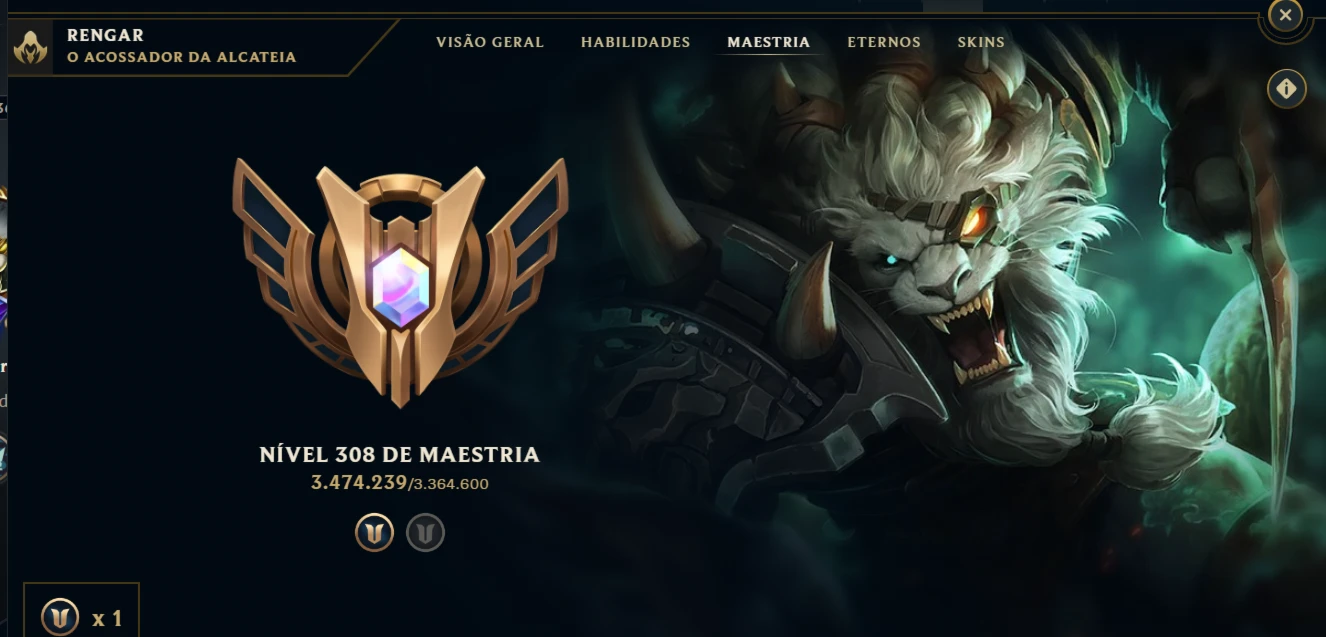
Task: Click the x 1 token count
Action: (107, 619)
